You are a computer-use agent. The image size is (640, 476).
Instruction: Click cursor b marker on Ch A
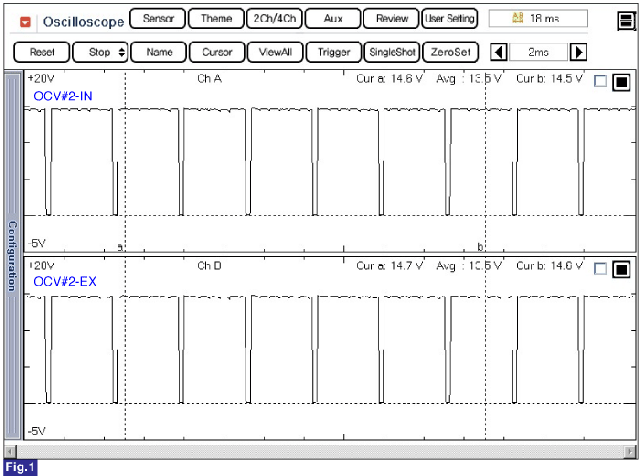pos(480,247)
